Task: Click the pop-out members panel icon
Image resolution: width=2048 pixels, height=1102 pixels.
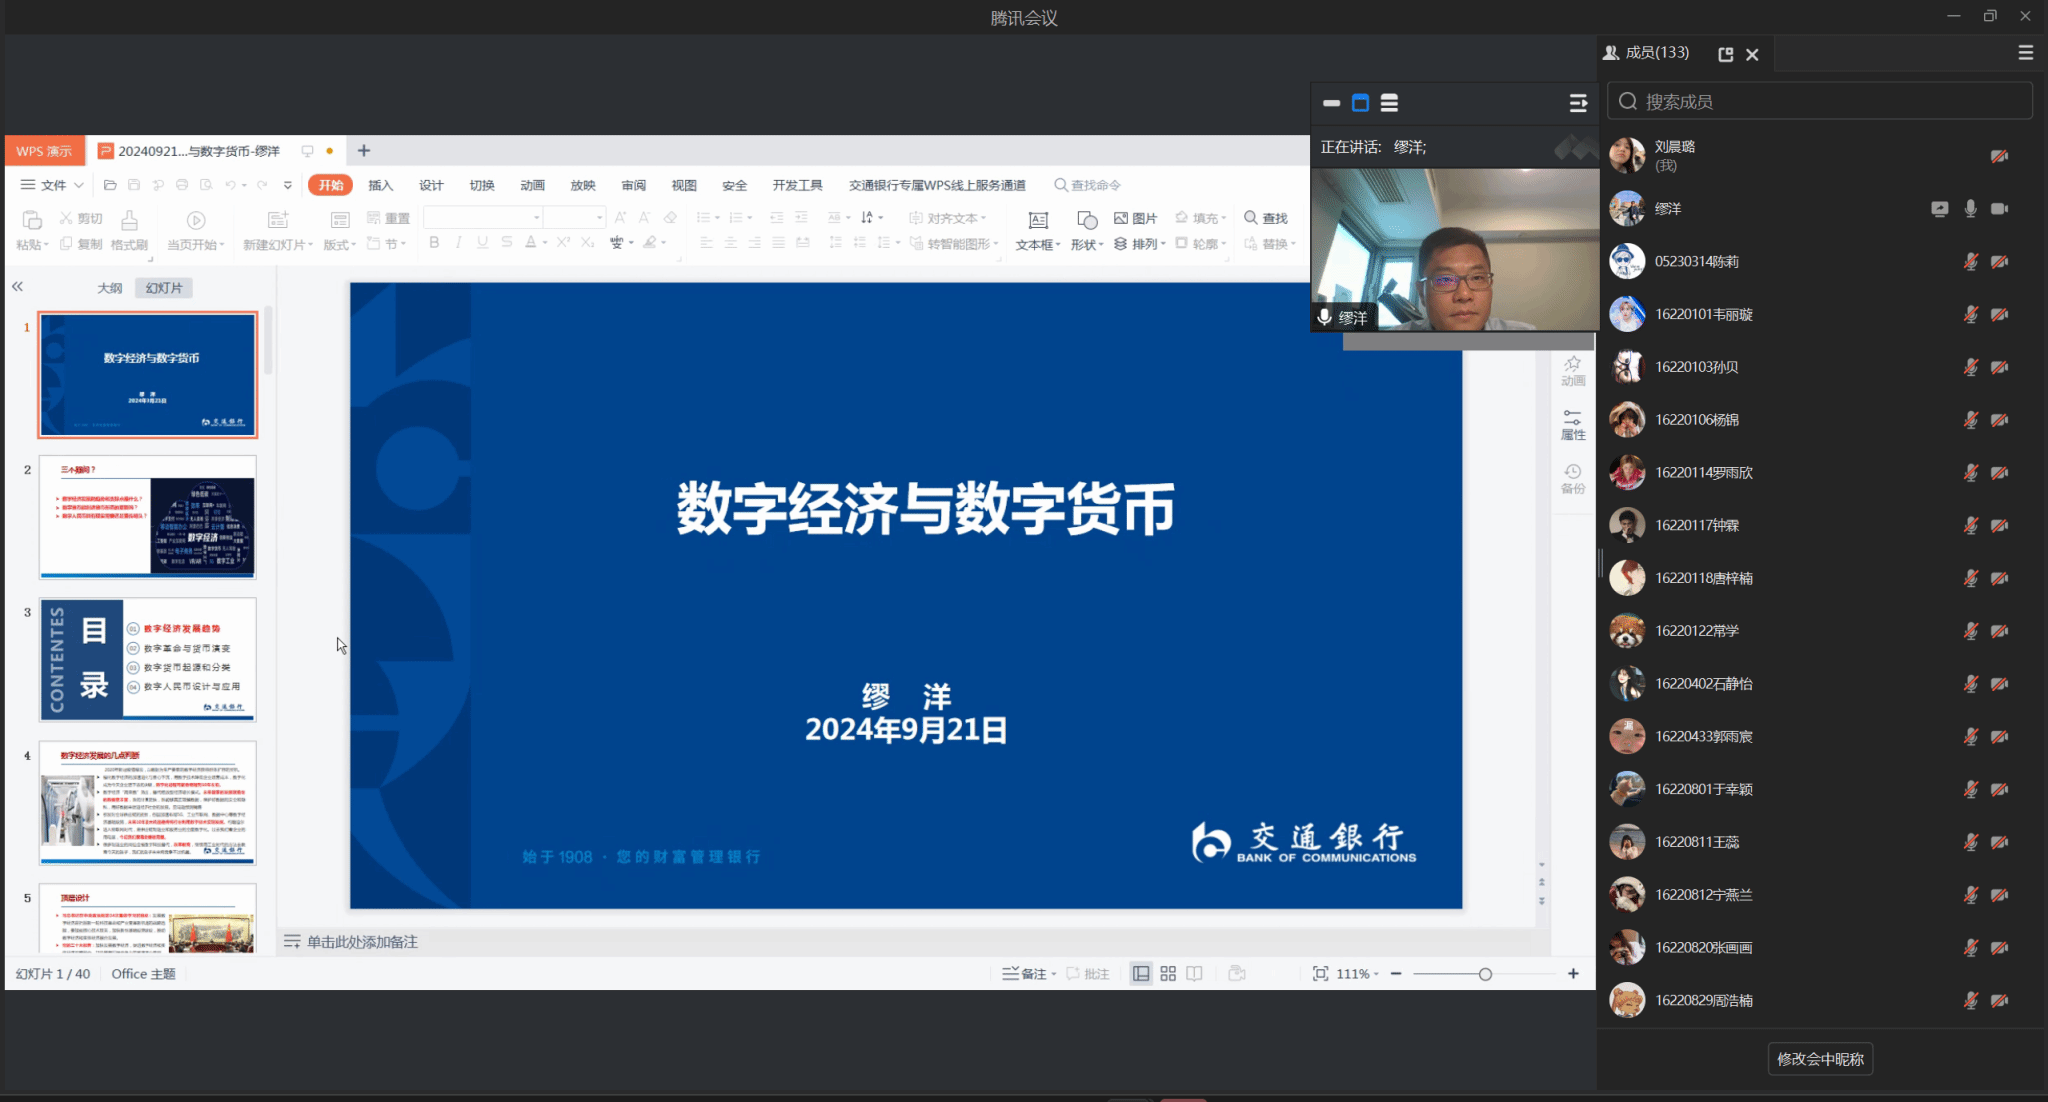Action: (1725, 54)
